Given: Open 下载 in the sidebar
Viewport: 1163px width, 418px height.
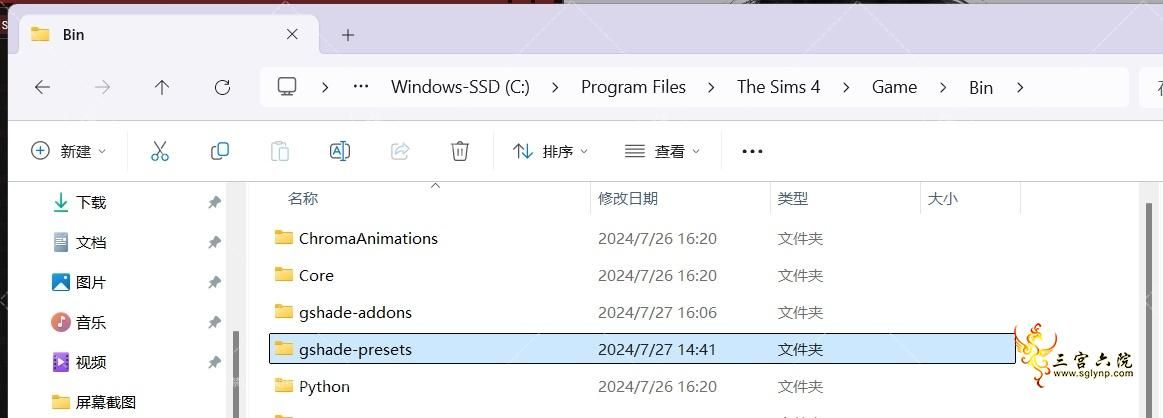Looking at the screenshot, I should pyautogui.click(x=90, y=202).
